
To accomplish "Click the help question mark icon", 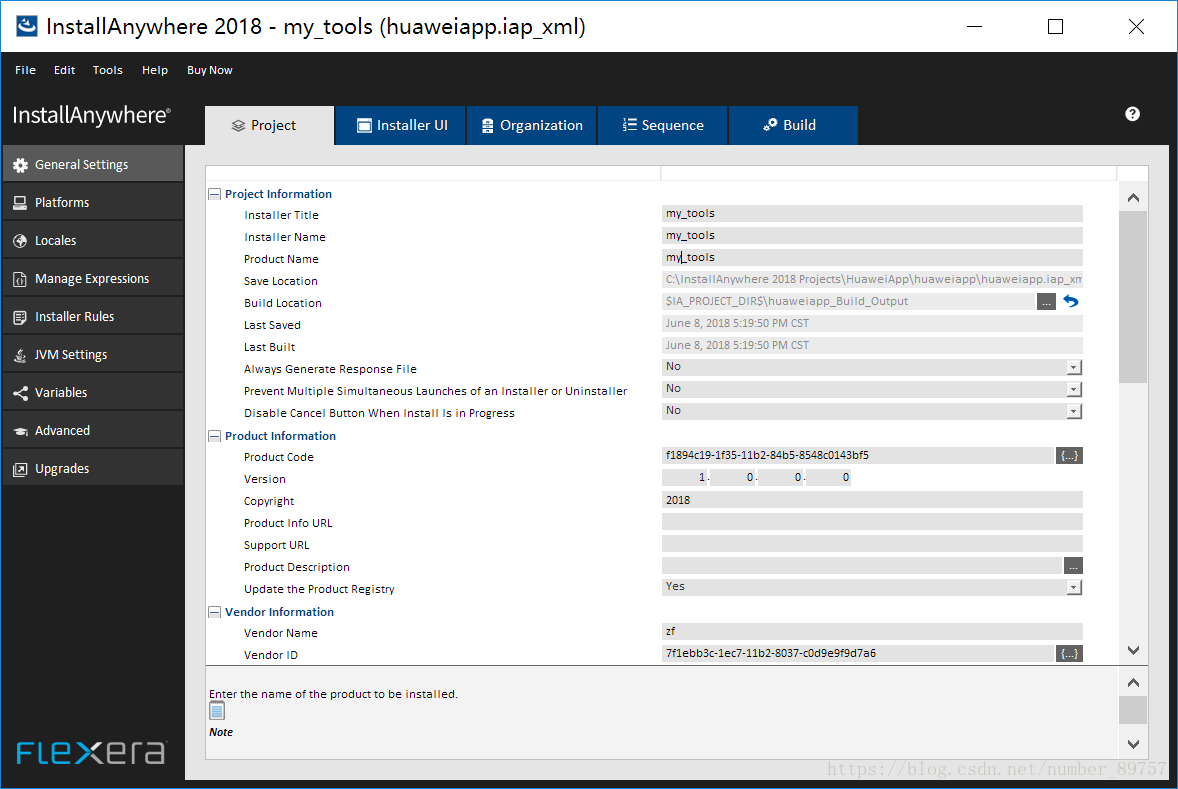I will pos(1132,113).
